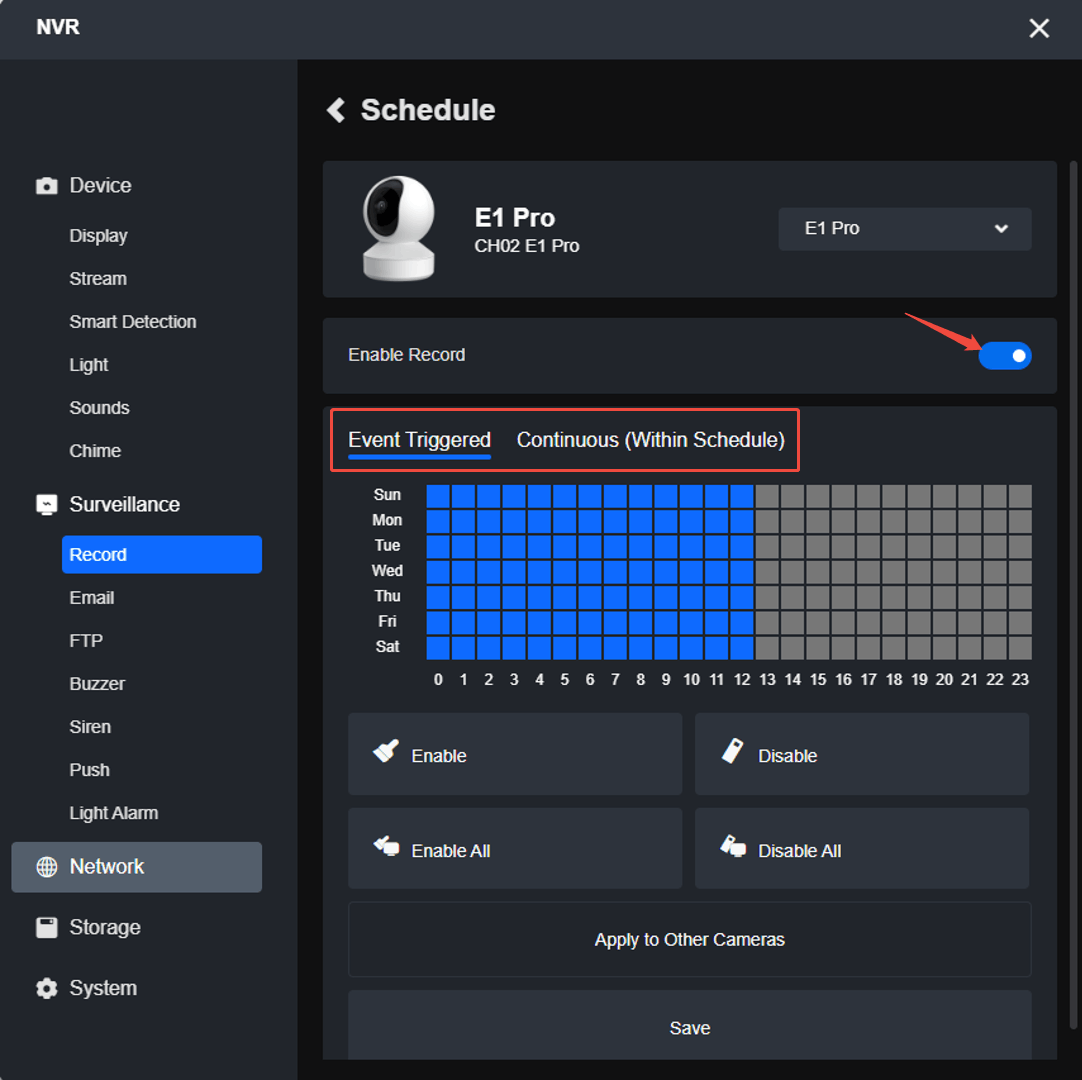Switch to Event Triggered tab
The image size is (1082, 1080).
coord(419,440)
